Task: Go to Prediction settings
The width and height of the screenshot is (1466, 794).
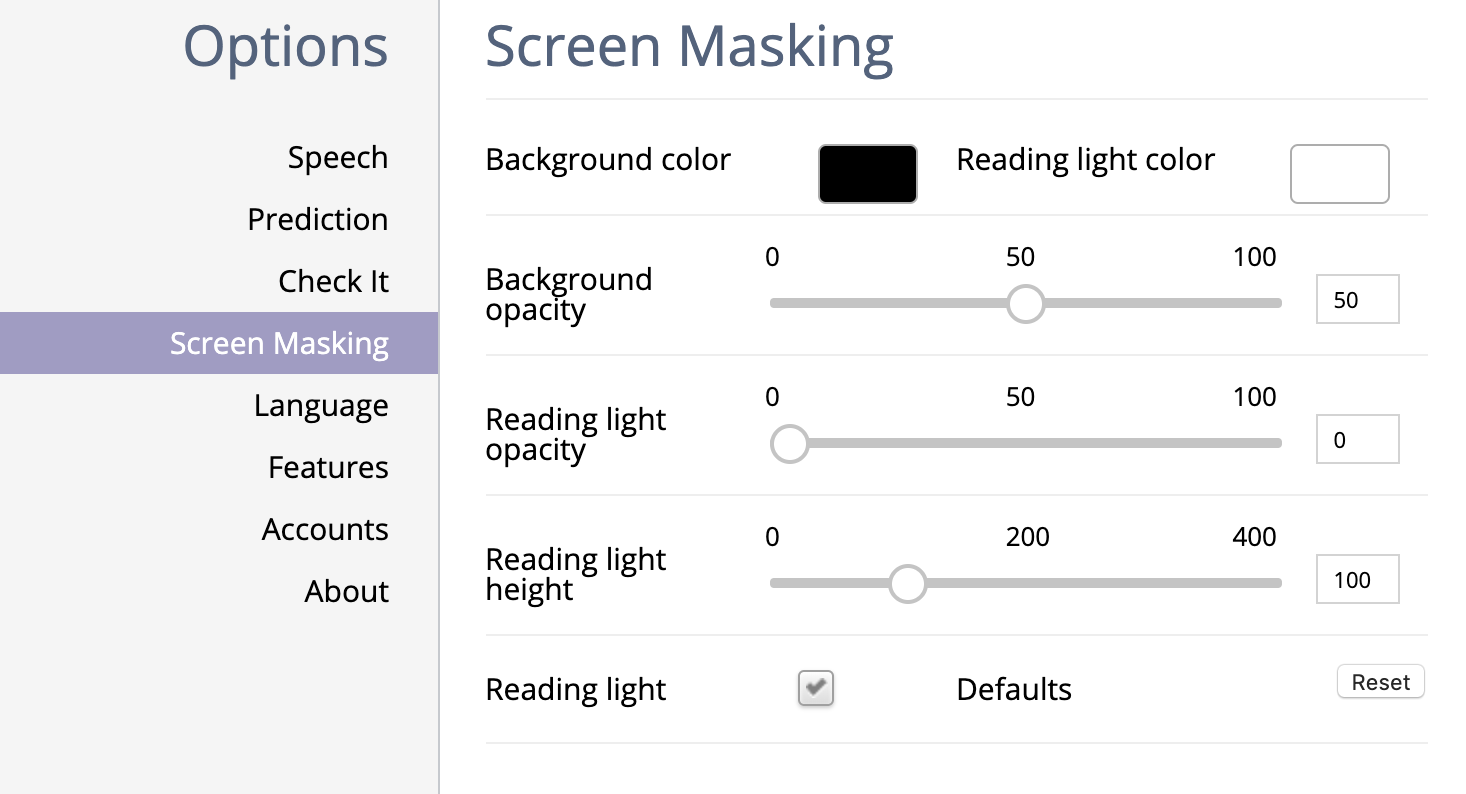Action: 317,220
